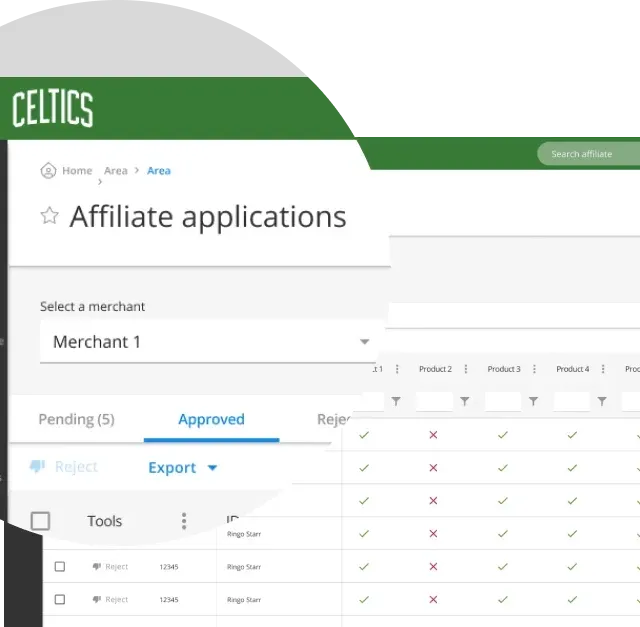The height and width of the screenshot is (627, 640).
Task: Open the Home breadcrumb link
Action: 77,171
